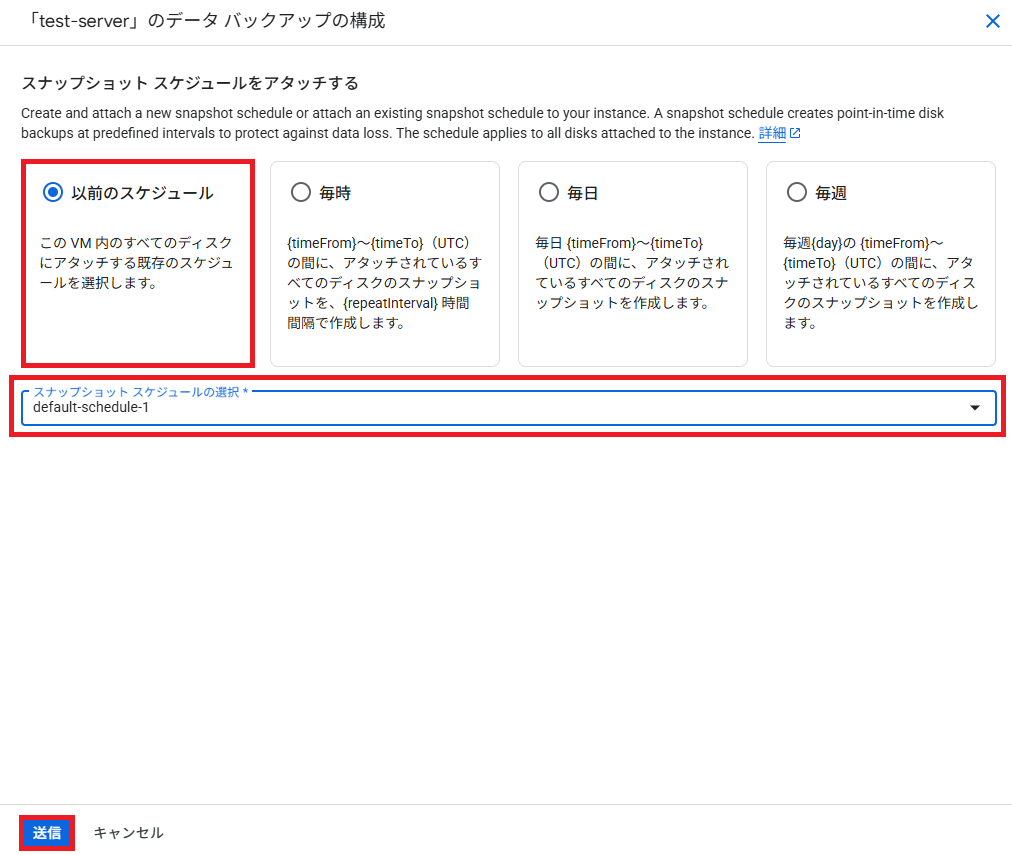Click the 毎週 card description text
This screenshot has width=1012, height=855.
point(880,283)
